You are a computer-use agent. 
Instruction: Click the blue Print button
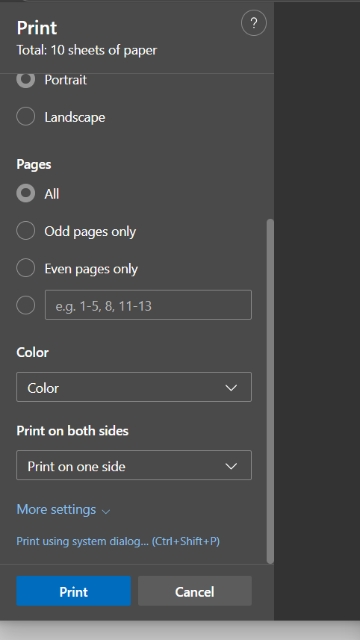[x=73, y=591]
